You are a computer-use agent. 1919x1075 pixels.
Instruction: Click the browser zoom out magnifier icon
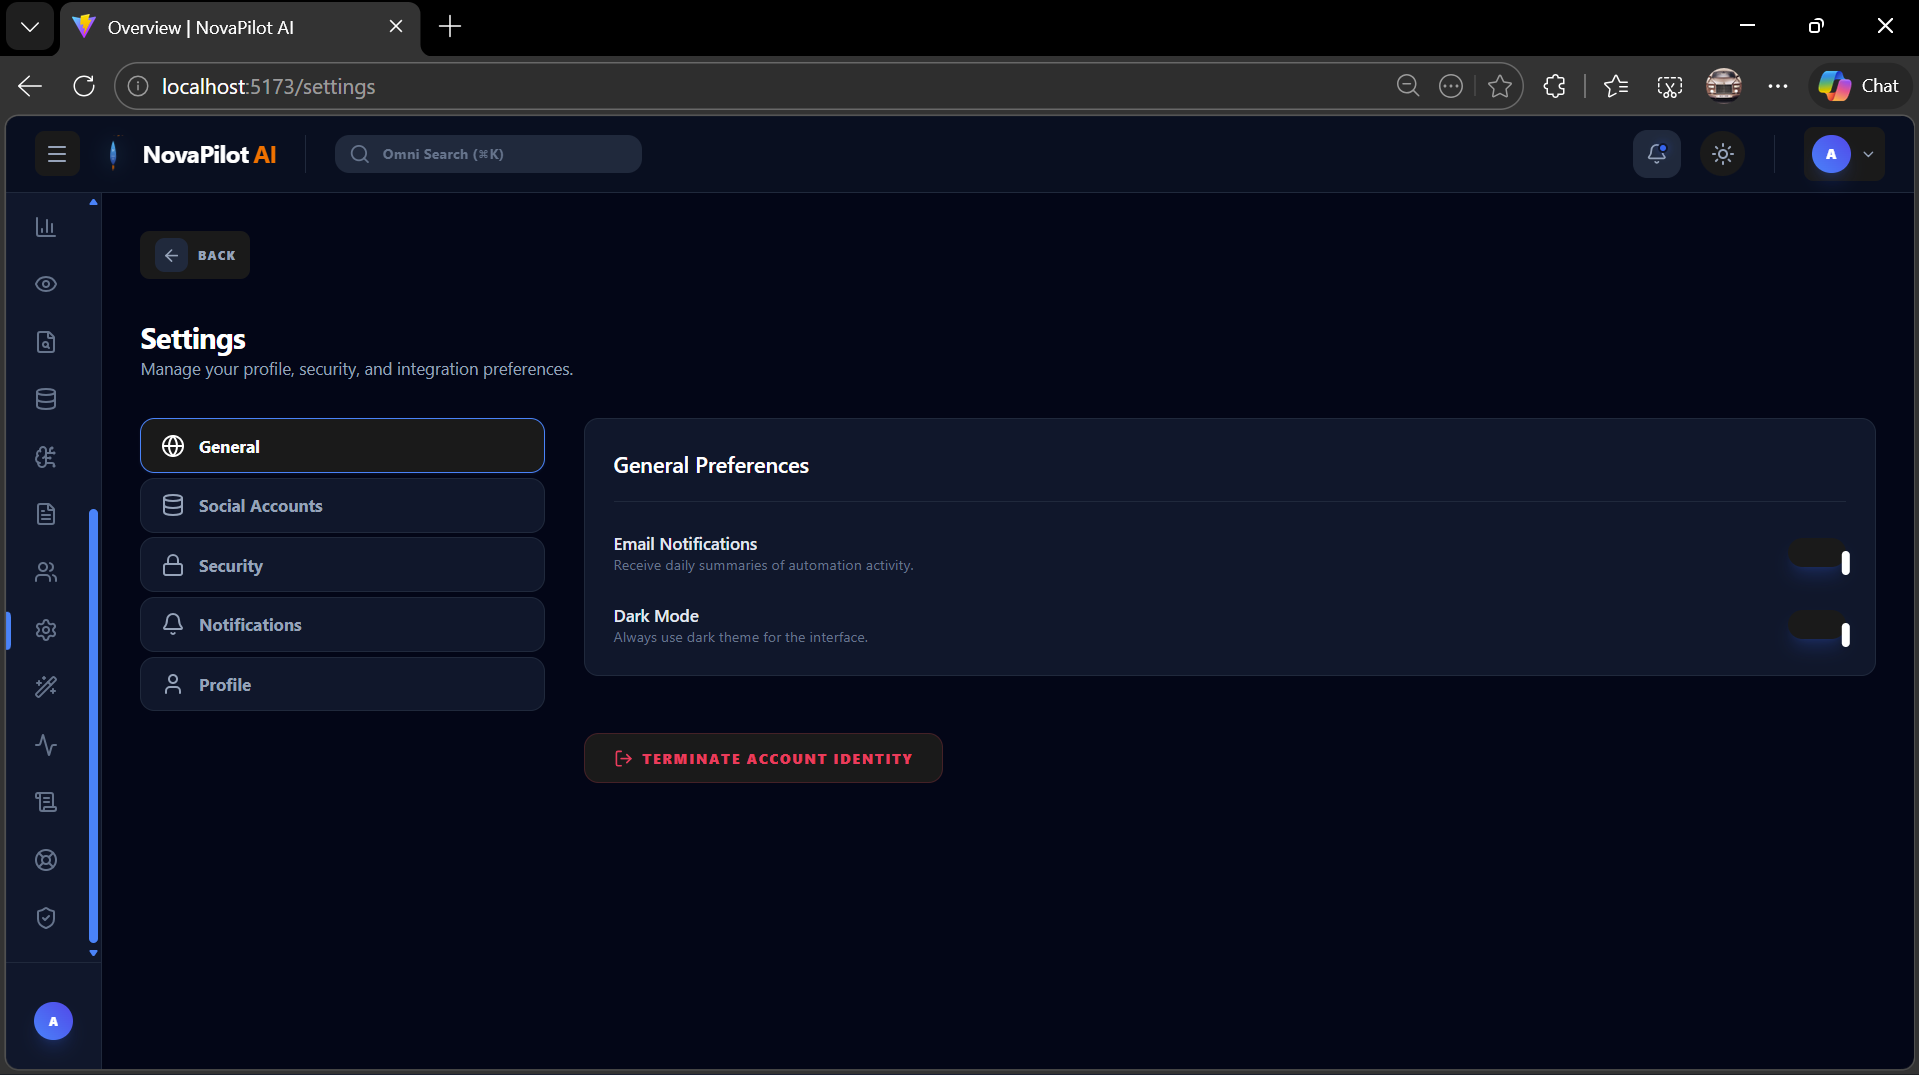pos(1408,86)
